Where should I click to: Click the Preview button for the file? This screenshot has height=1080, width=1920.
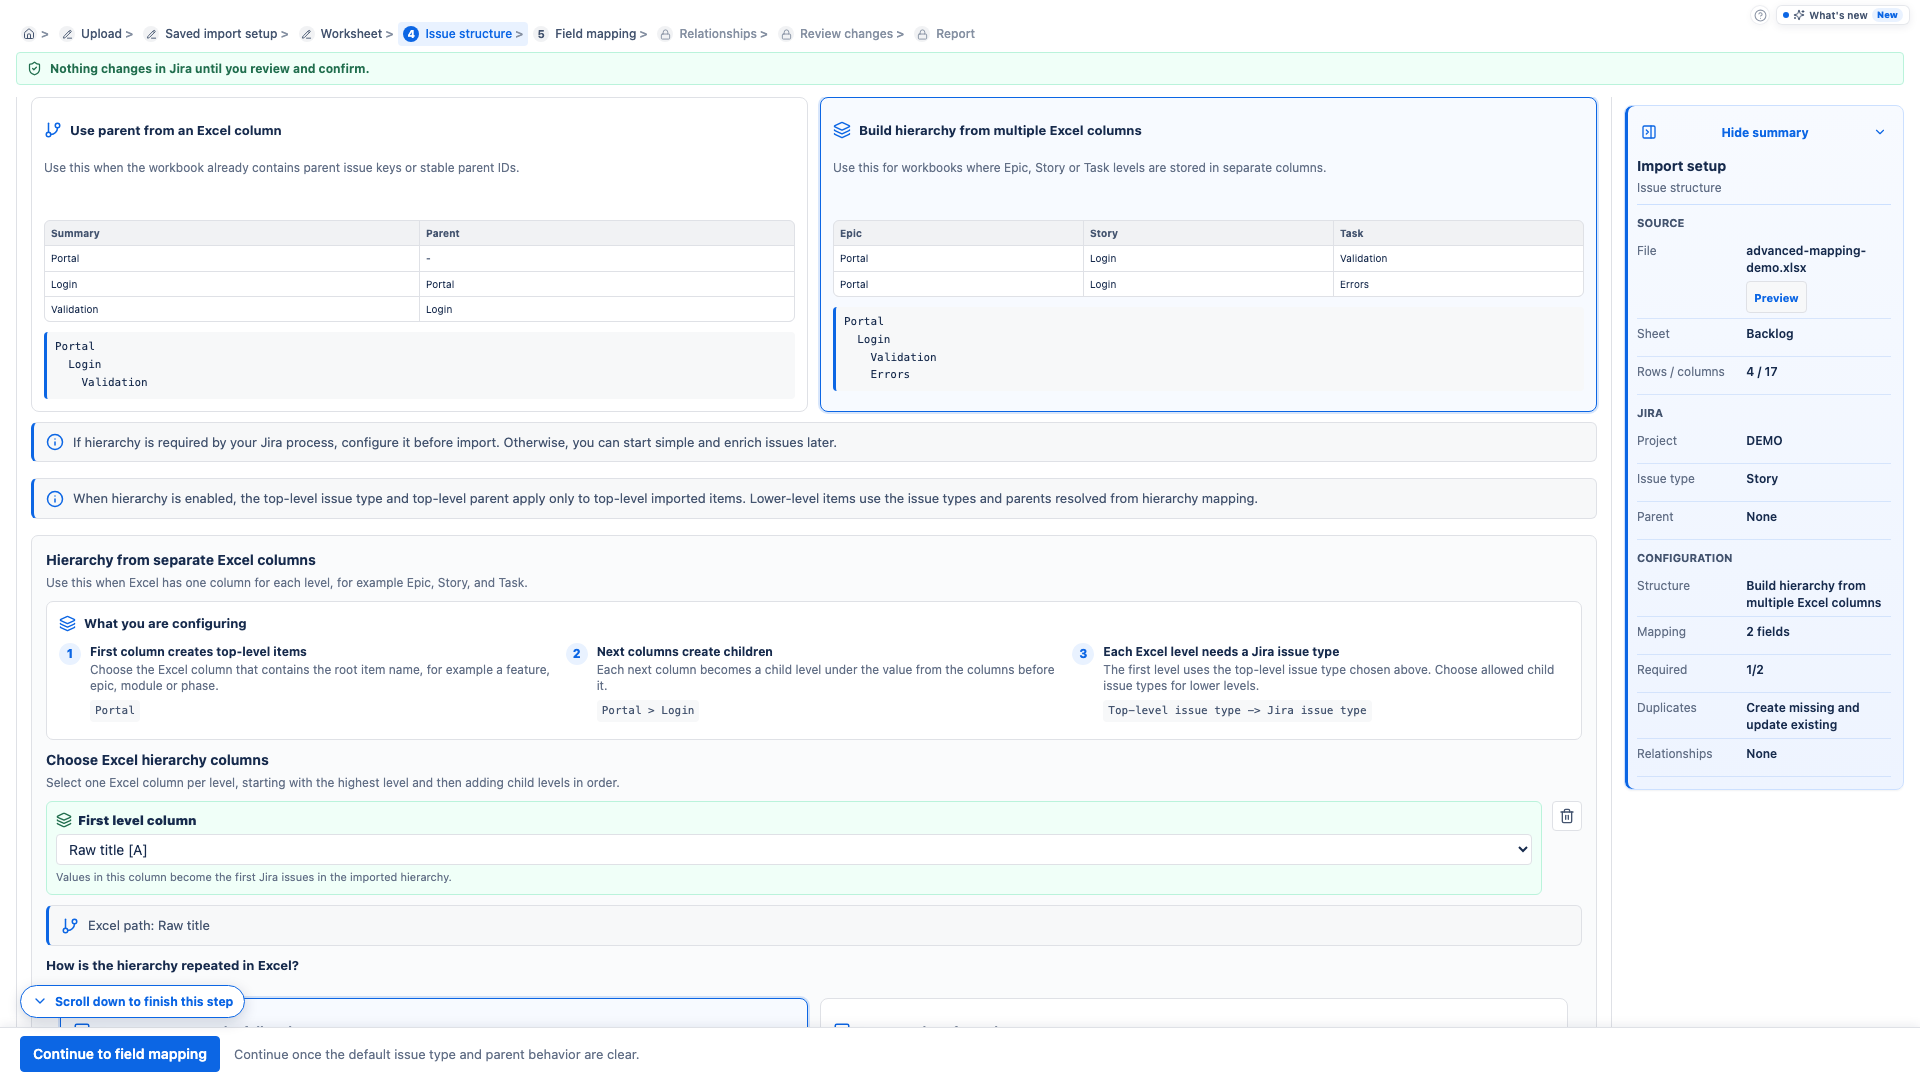1776,298
